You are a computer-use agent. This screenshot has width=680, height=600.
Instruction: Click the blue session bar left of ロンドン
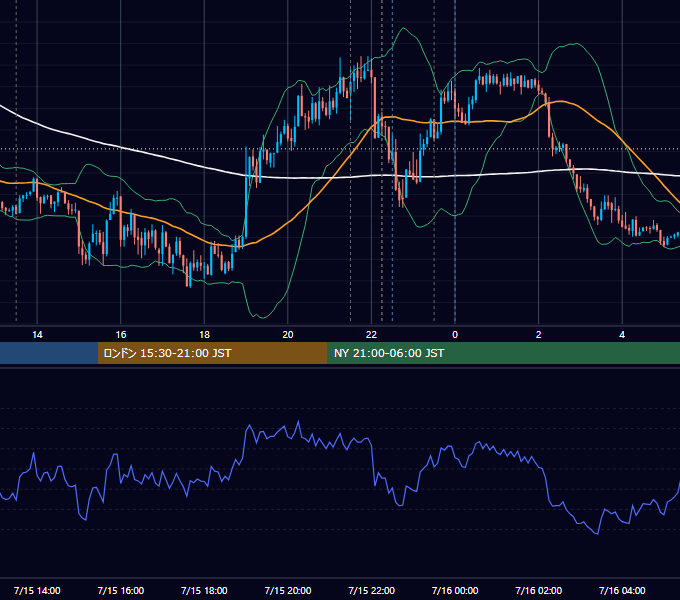[x=49, y=353]
